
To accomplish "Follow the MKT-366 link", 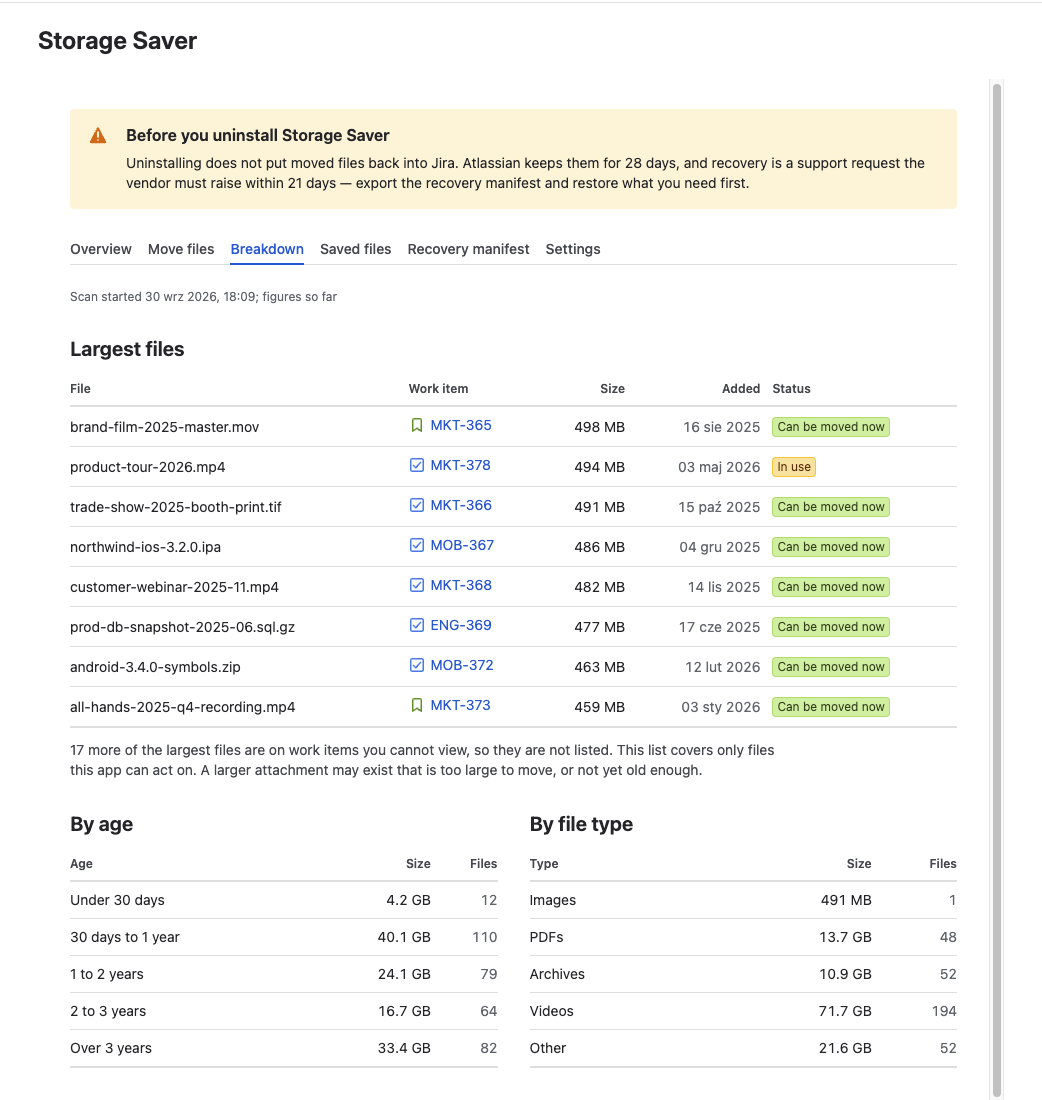I will (461, 505).
